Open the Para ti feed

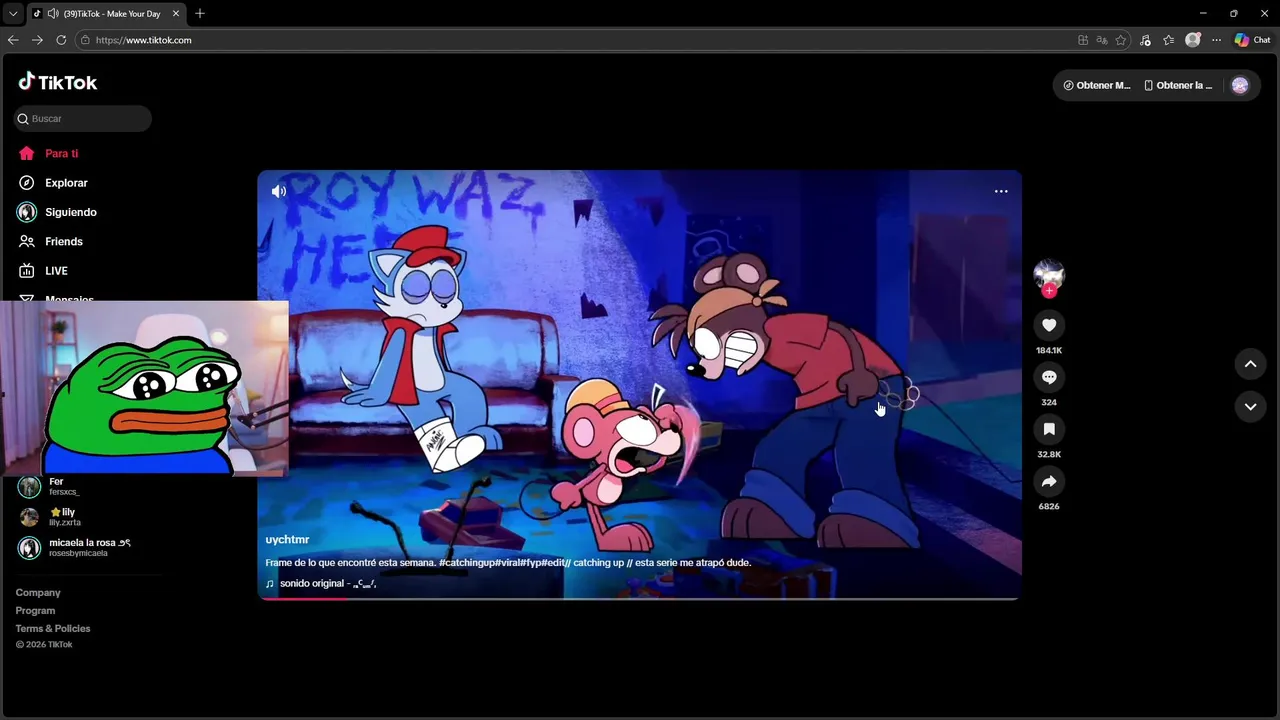click(61, 154)
